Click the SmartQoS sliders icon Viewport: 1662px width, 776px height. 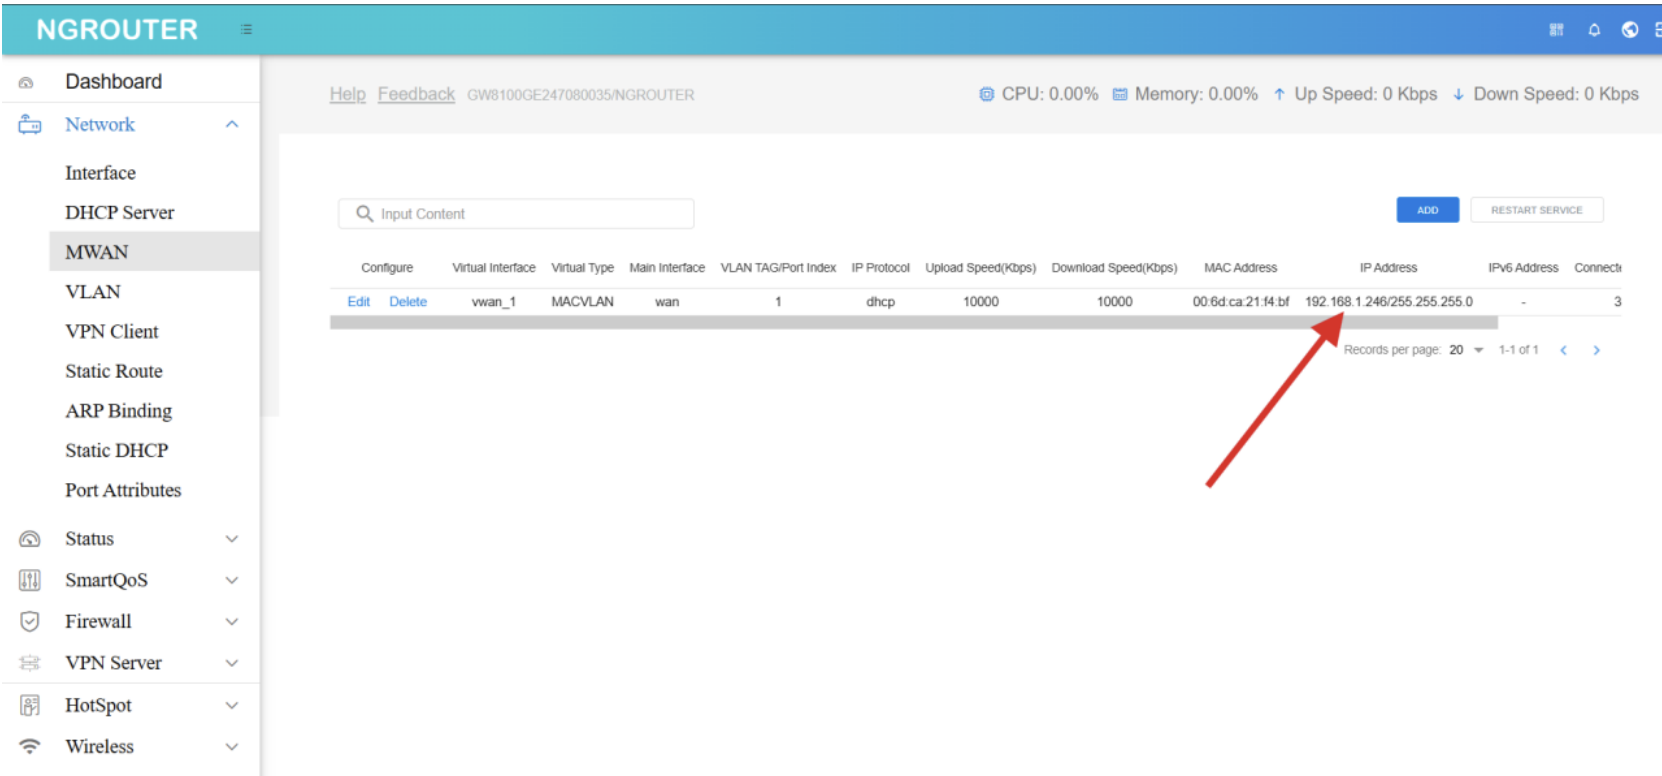tap(30, 580)
